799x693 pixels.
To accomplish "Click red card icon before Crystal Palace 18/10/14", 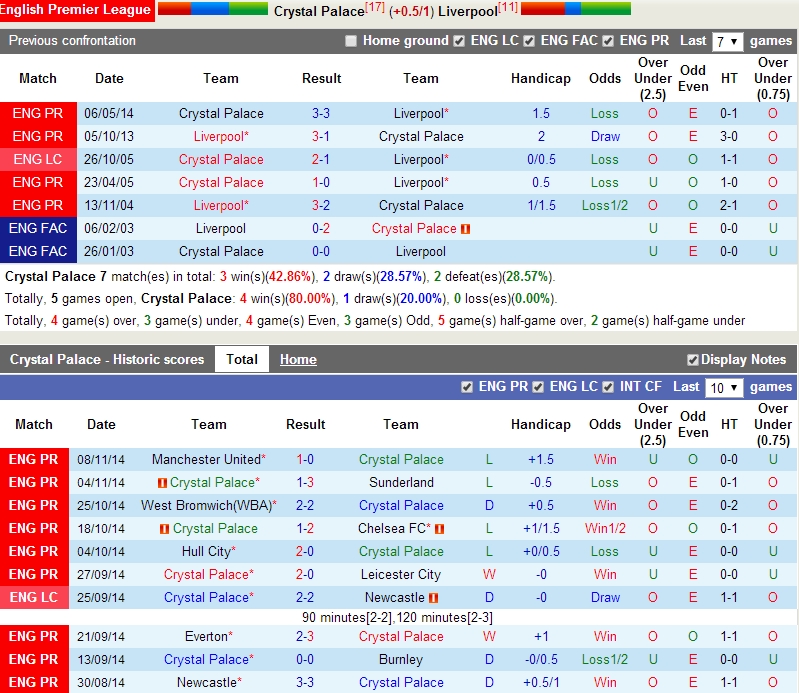I will [x=164, y=529].
